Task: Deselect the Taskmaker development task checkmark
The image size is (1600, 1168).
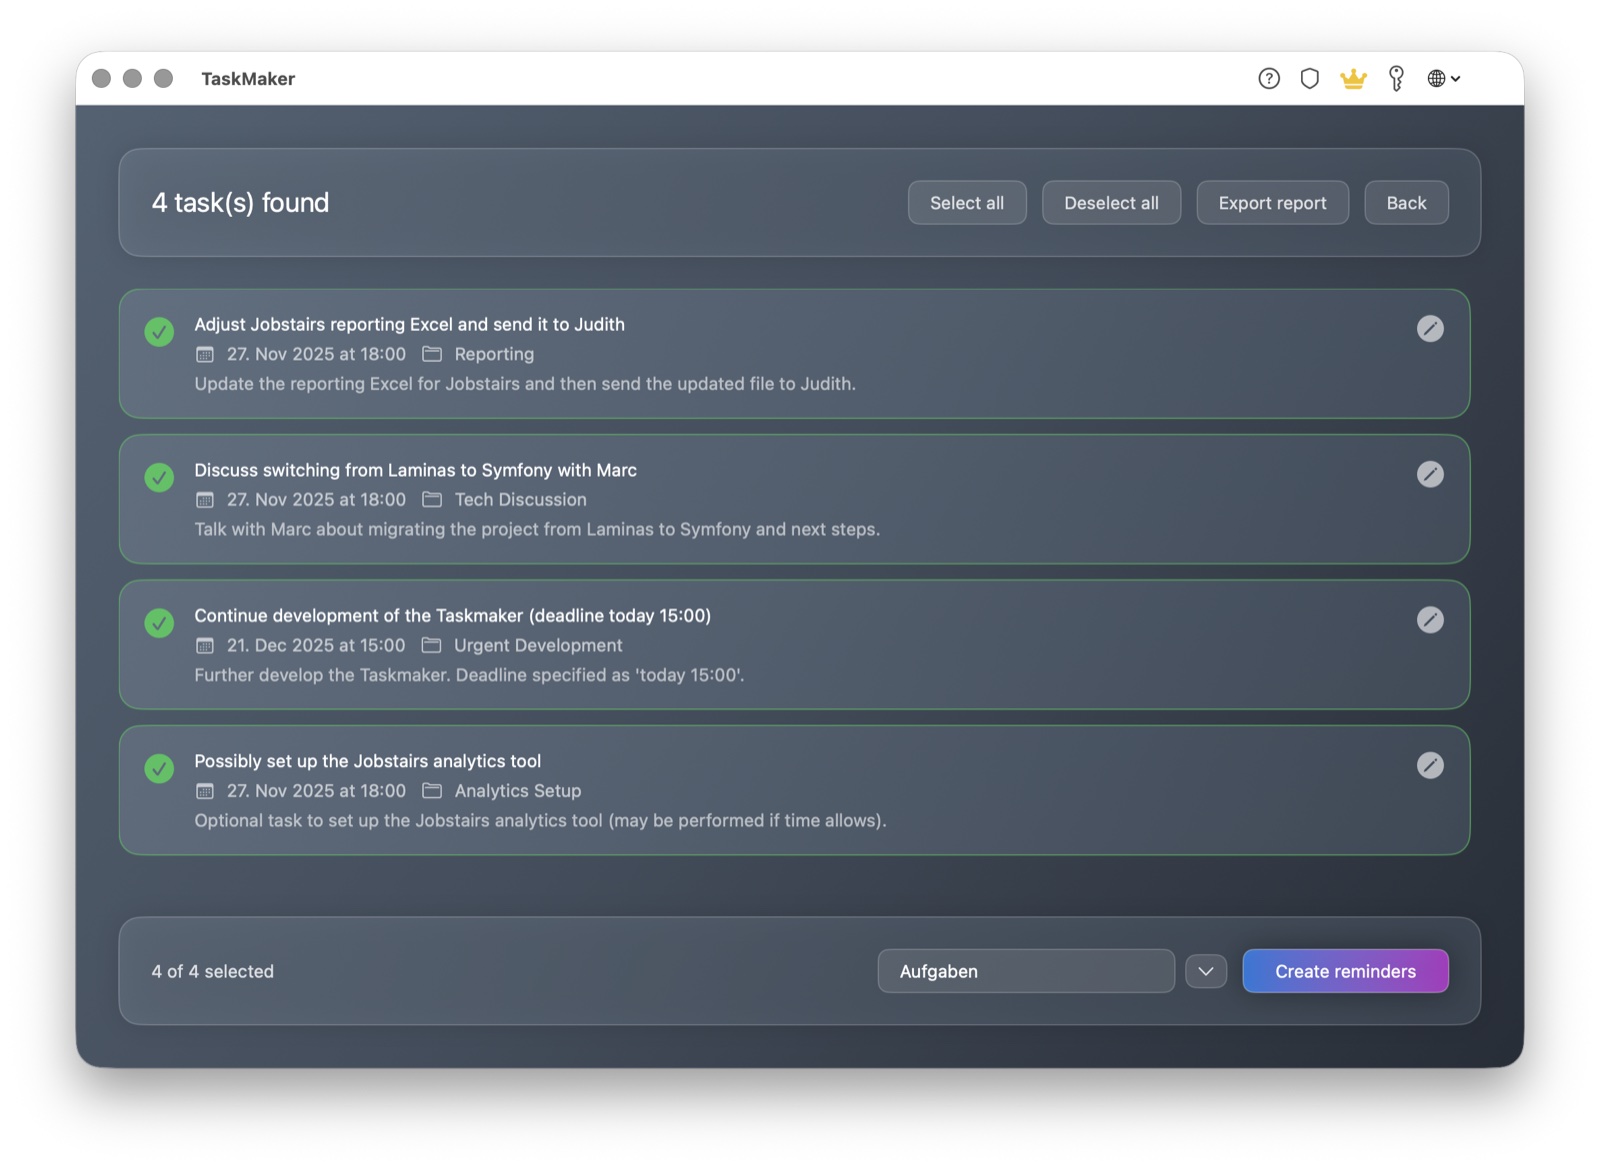Action: tap(159, 623)
